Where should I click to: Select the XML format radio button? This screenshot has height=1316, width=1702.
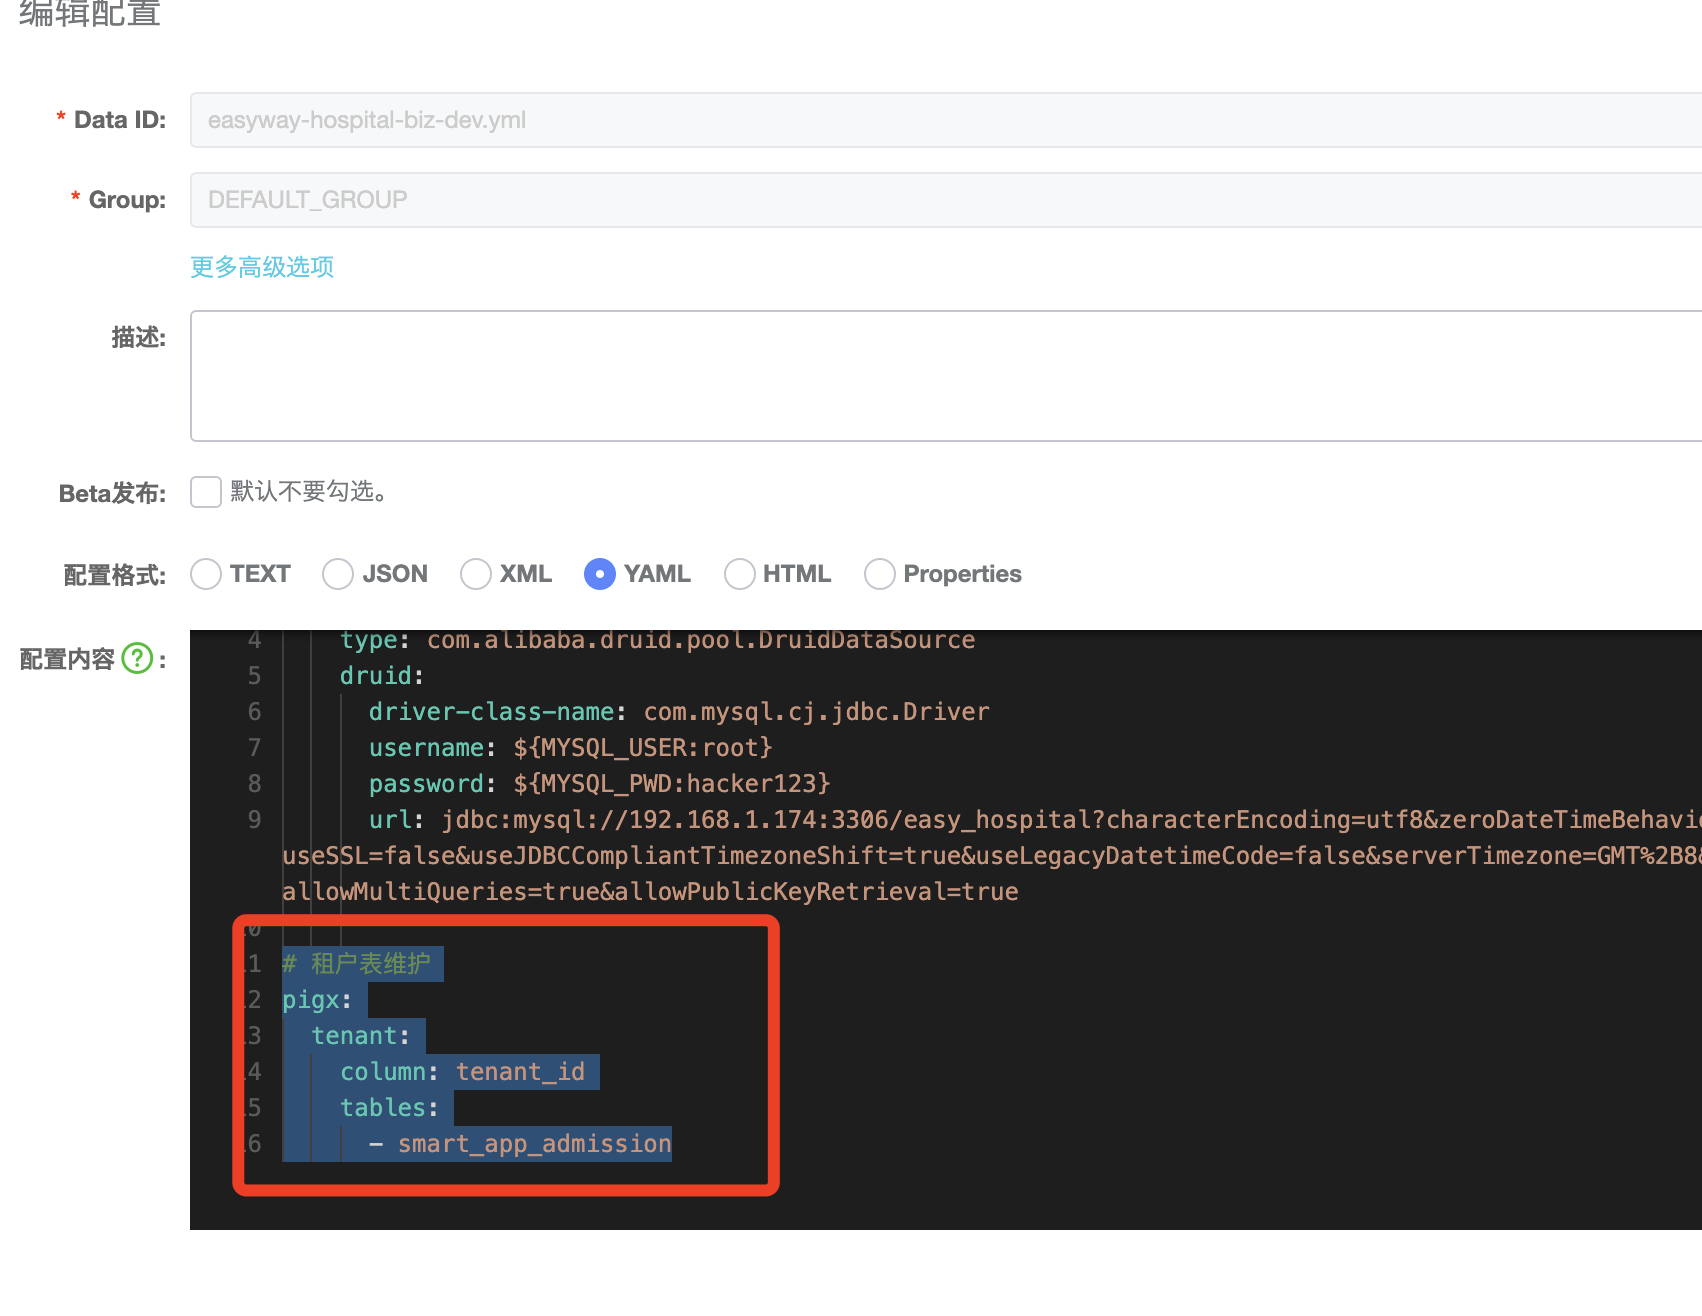coord(476,574)
